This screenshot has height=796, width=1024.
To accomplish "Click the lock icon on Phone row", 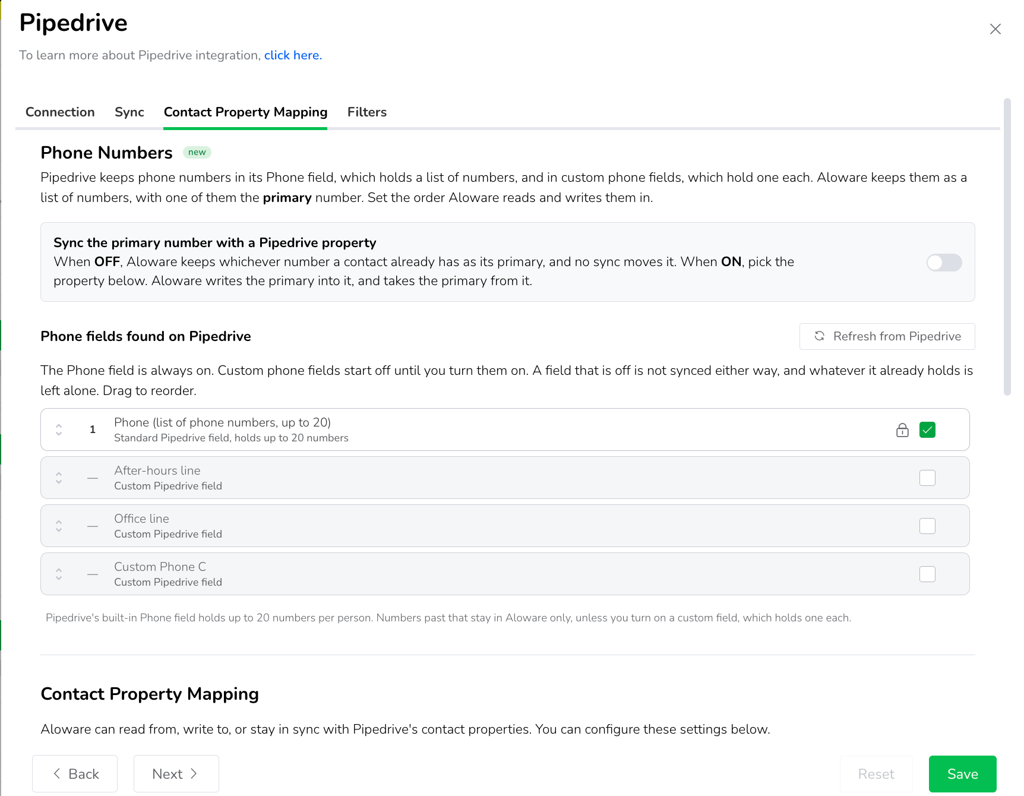I will (x=902, y=430).
